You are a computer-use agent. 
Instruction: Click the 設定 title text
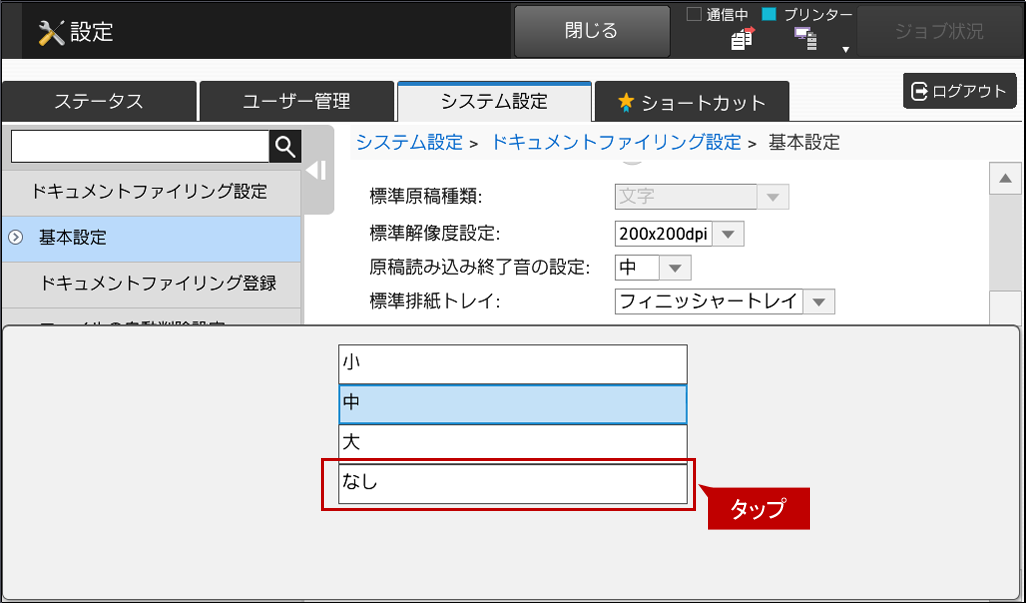pyautogui.click(x=92, y=31)
